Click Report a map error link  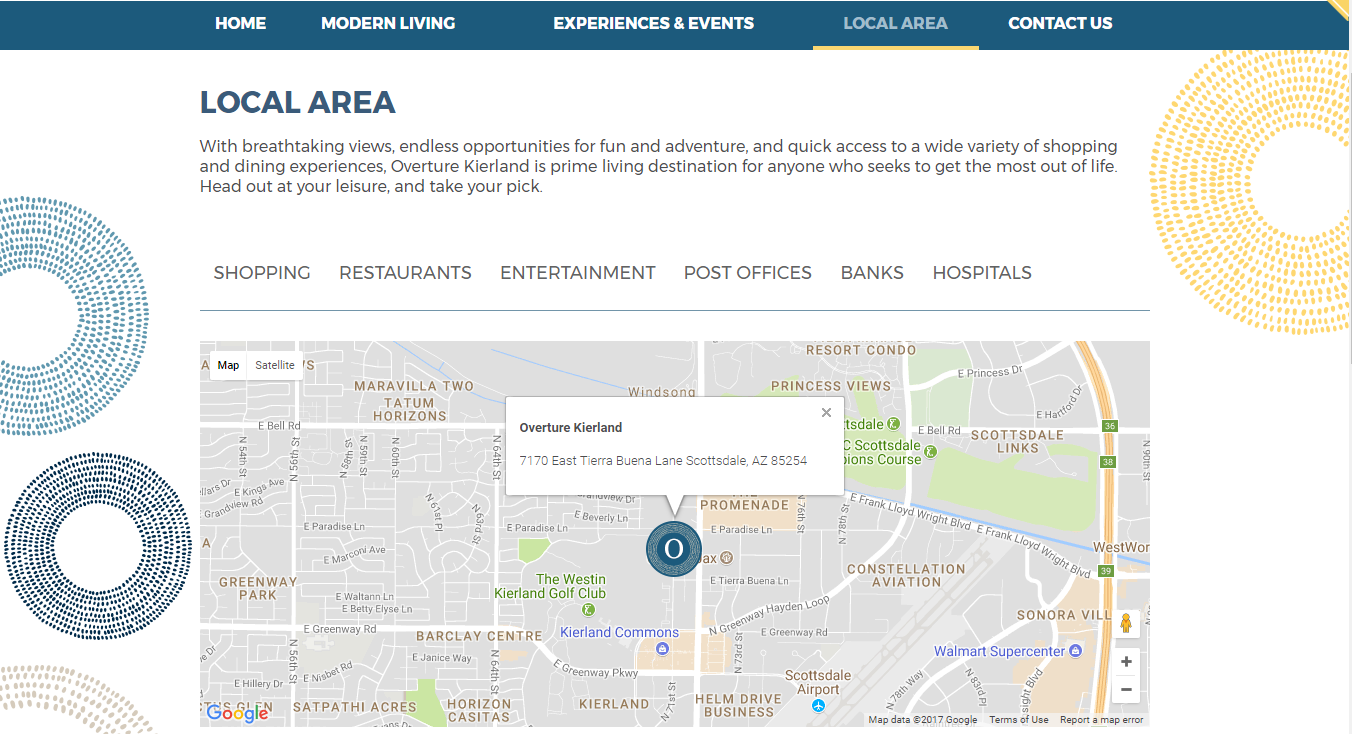coord(1102,720)
